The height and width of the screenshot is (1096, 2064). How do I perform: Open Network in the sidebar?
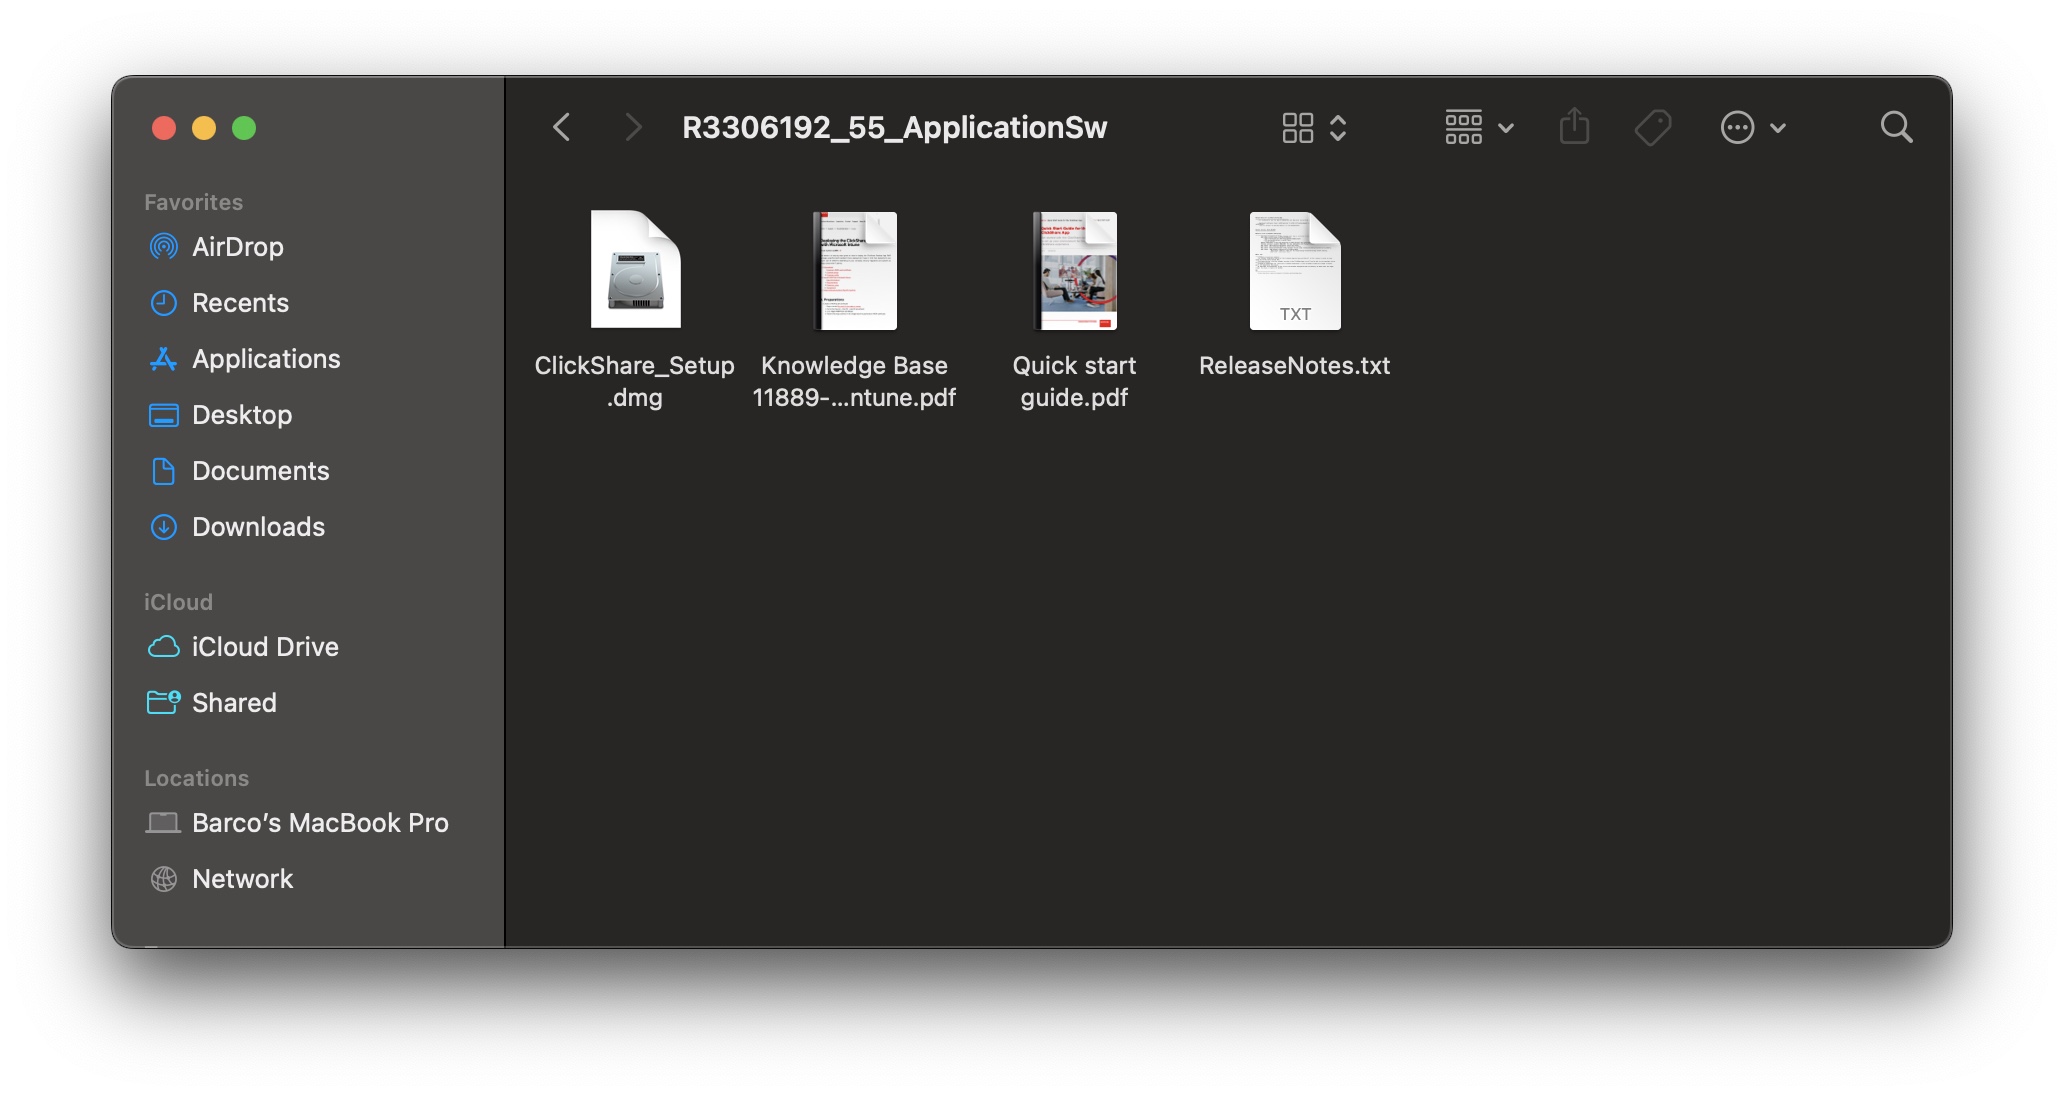(242, 879)
